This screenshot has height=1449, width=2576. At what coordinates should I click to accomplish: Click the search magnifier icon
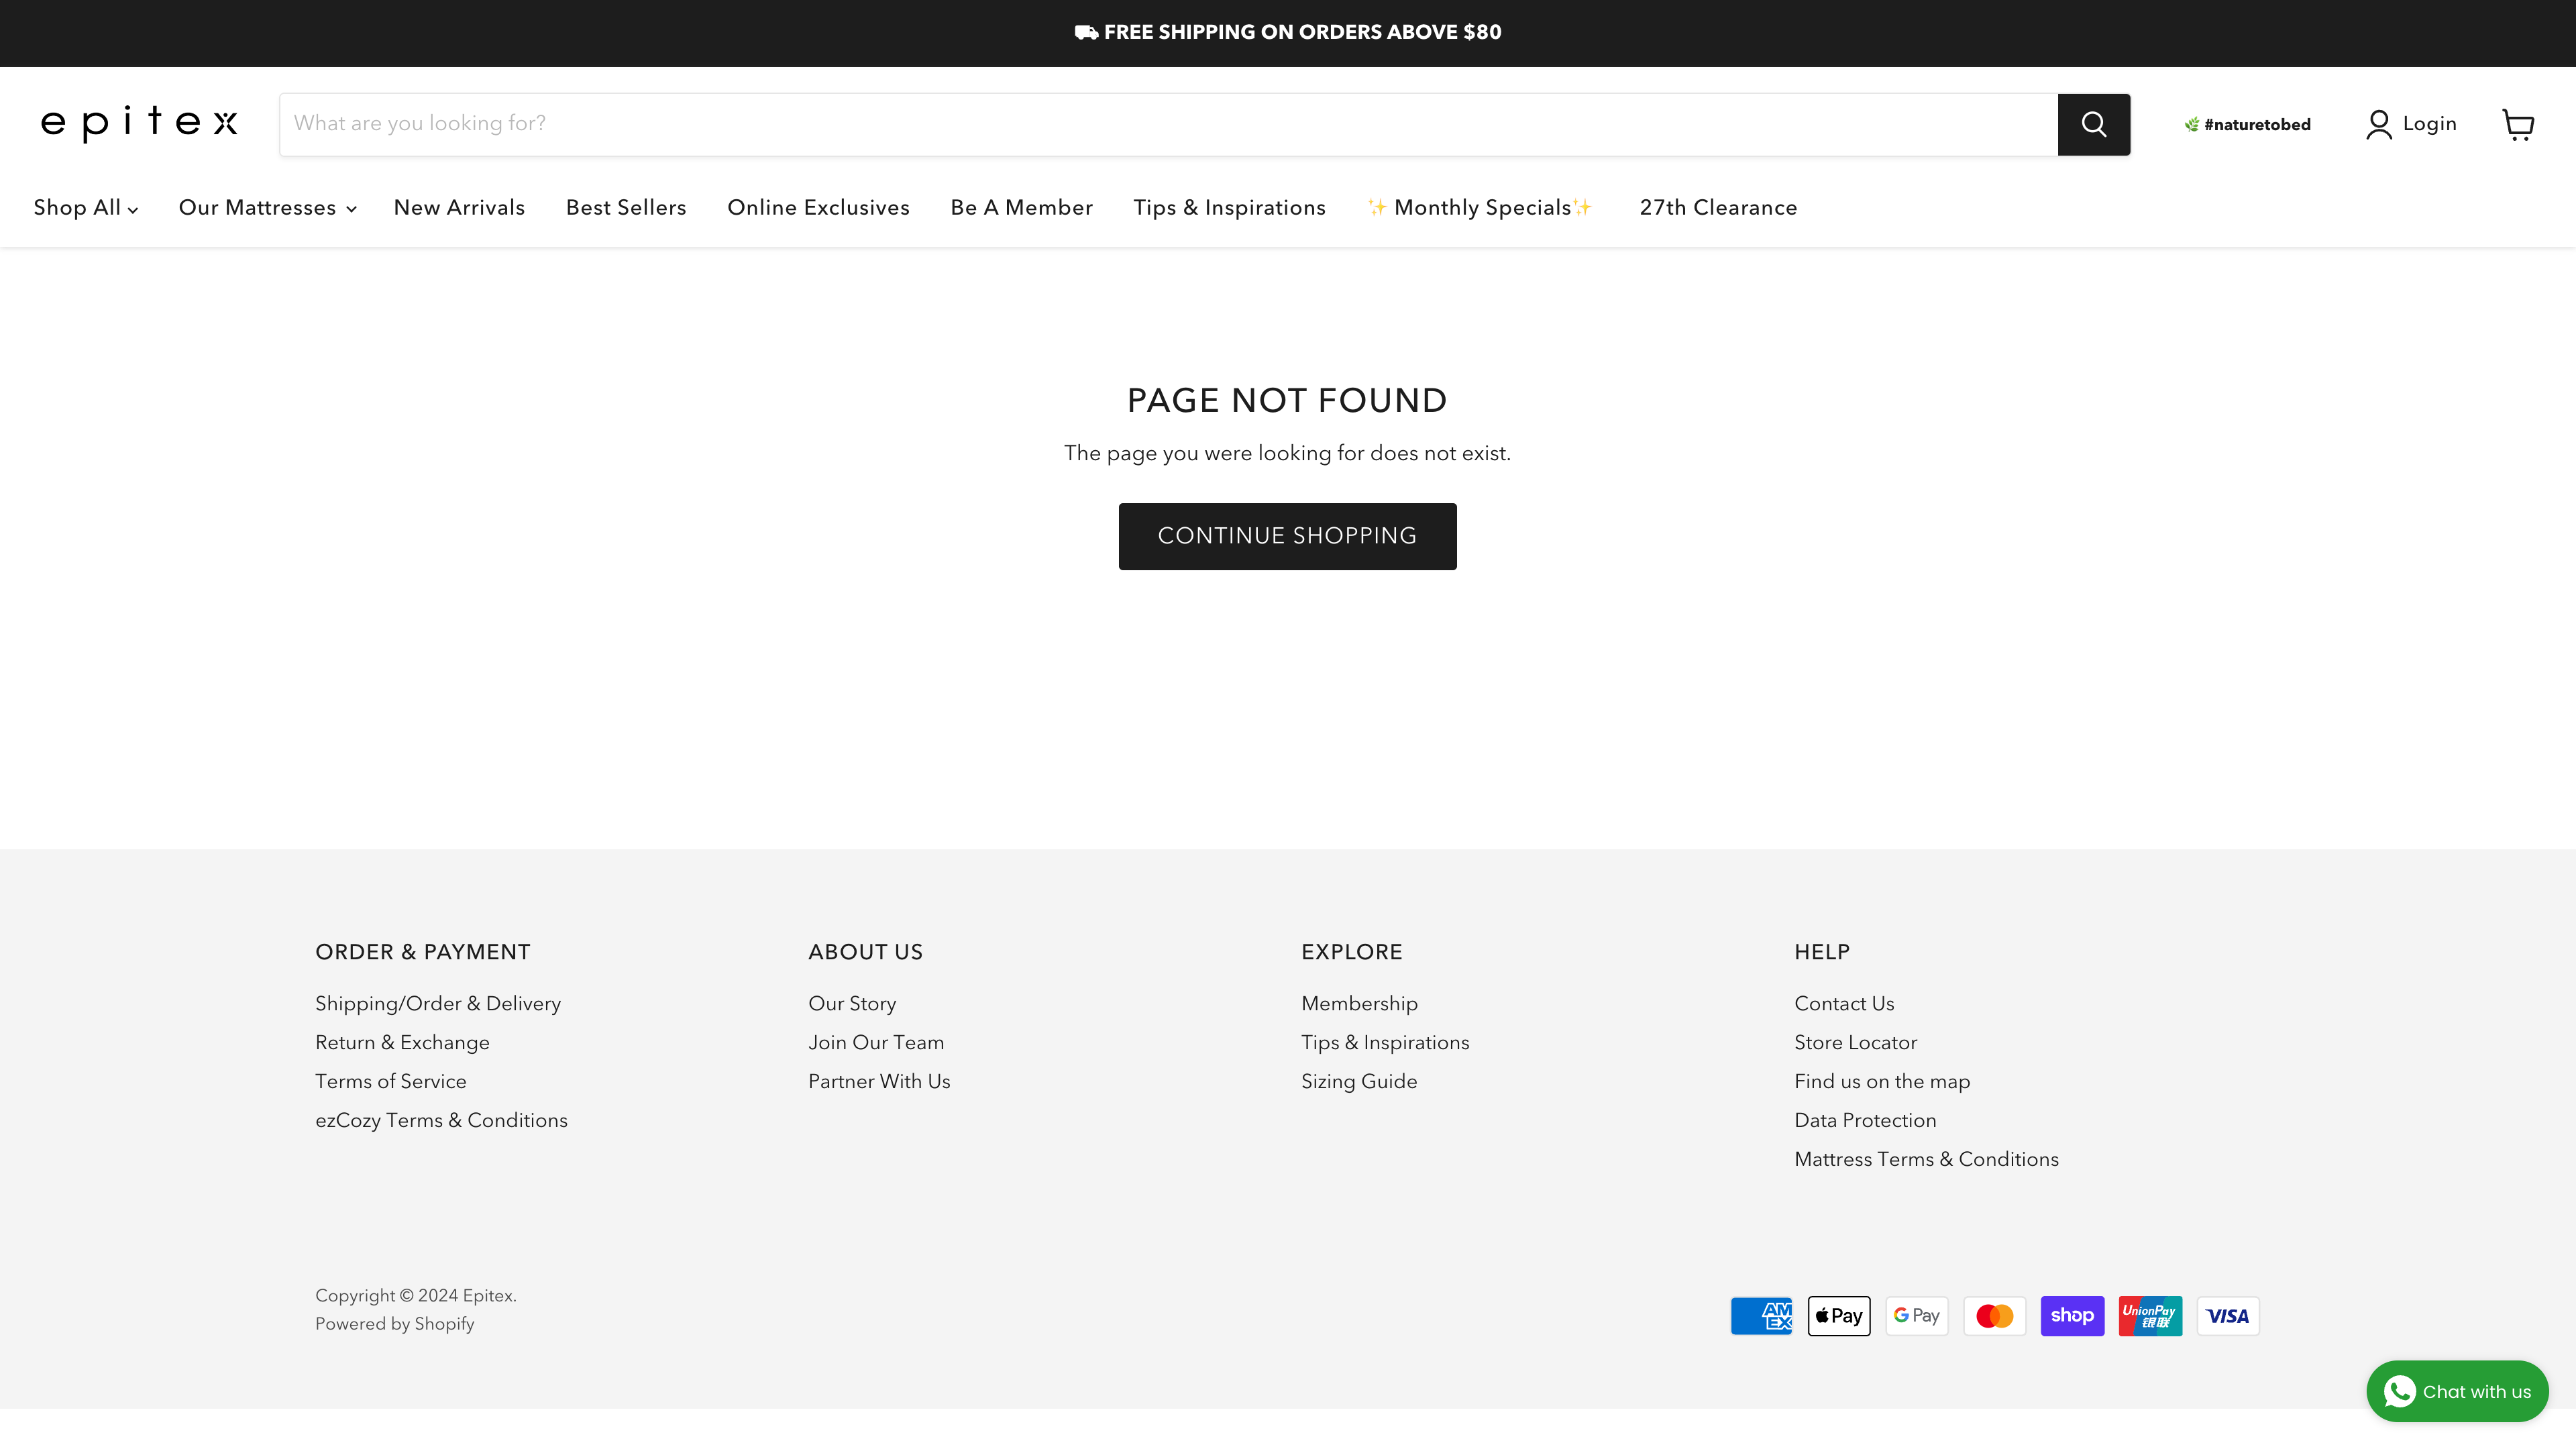point(2094,123)
